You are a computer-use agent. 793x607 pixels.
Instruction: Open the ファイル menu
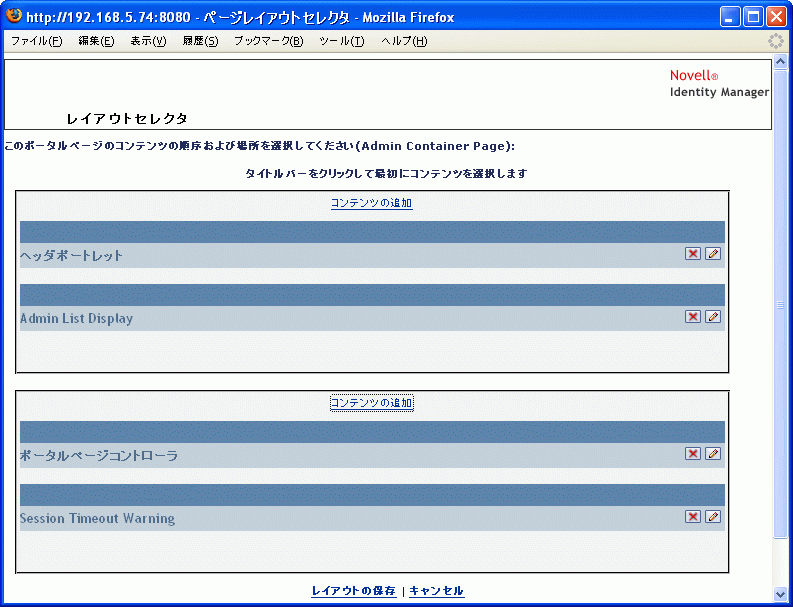tap(36, 41)
